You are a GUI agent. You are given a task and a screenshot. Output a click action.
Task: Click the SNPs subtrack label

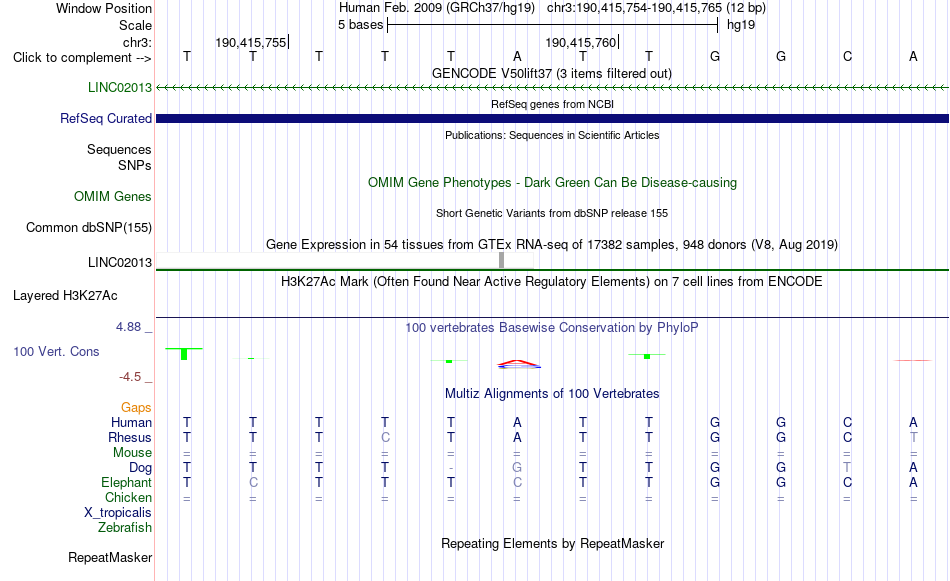(x=135, y=165)
